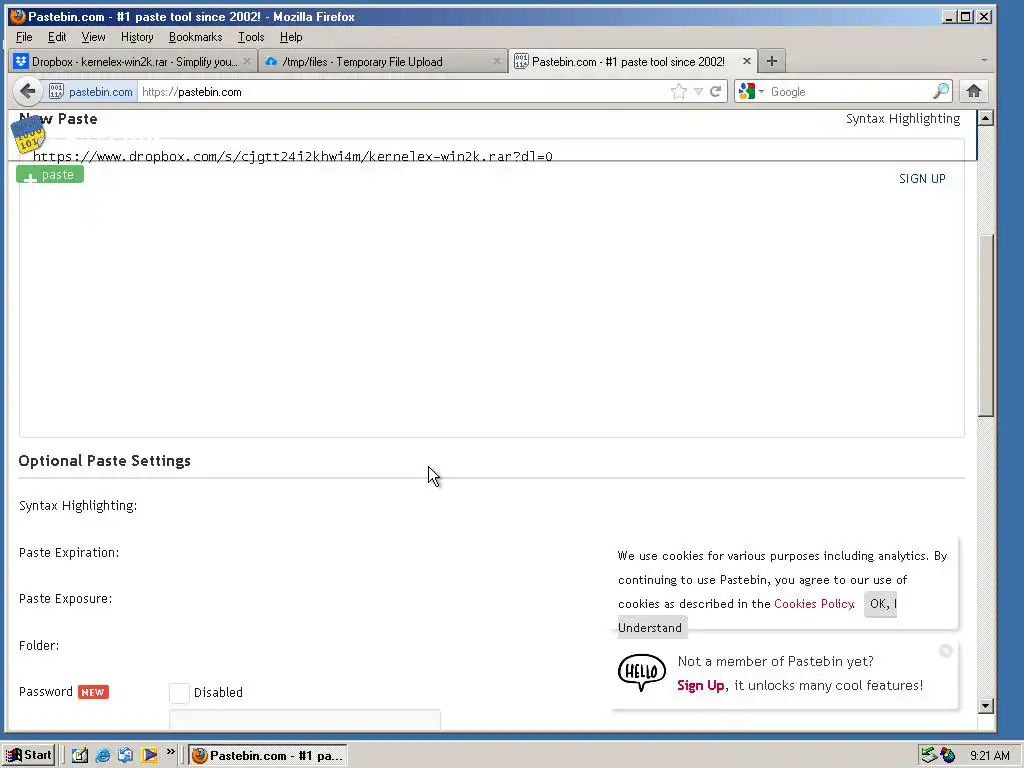1024x768 pixels.
Task: Click the password input field
Action: click(x=305, y=720)
